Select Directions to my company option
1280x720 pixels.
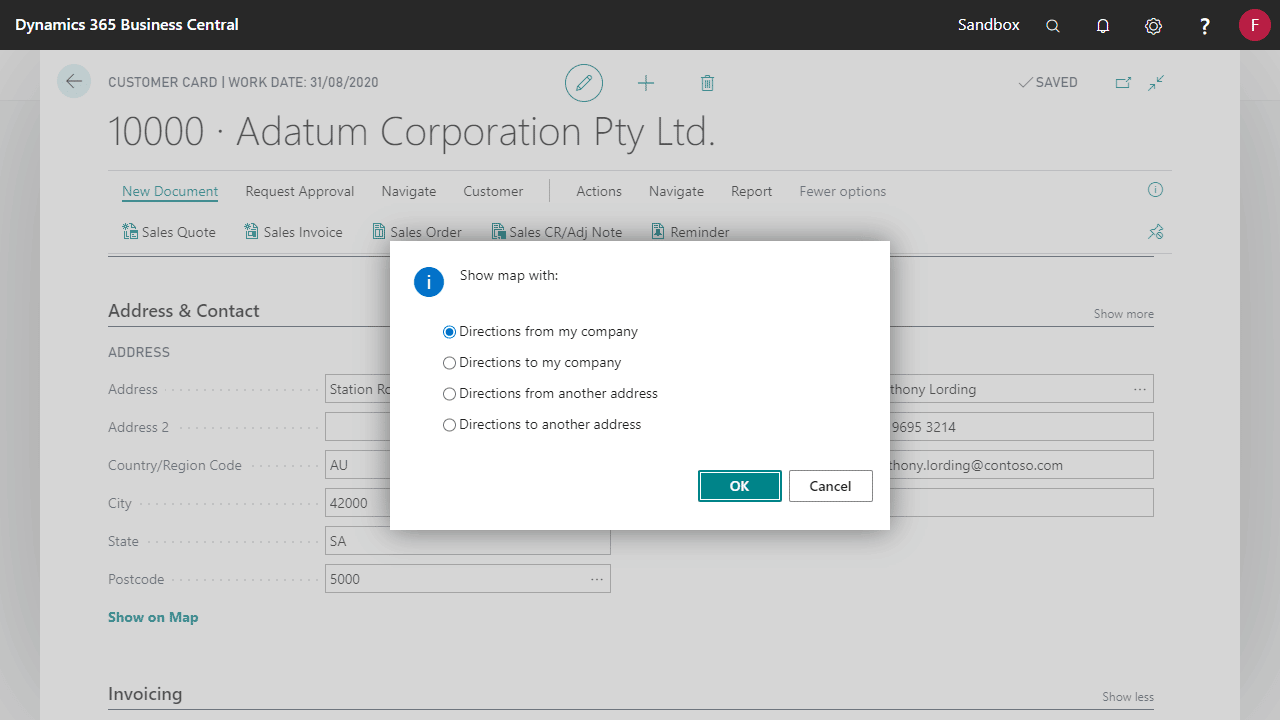[532, 362]
